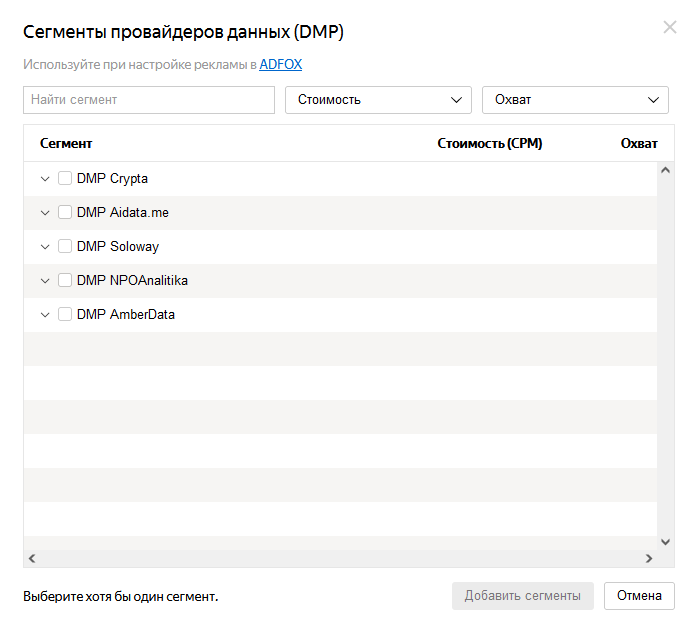Click the Добавить сегменты button
Screen dimensions: 698x636
coord(523,595)
